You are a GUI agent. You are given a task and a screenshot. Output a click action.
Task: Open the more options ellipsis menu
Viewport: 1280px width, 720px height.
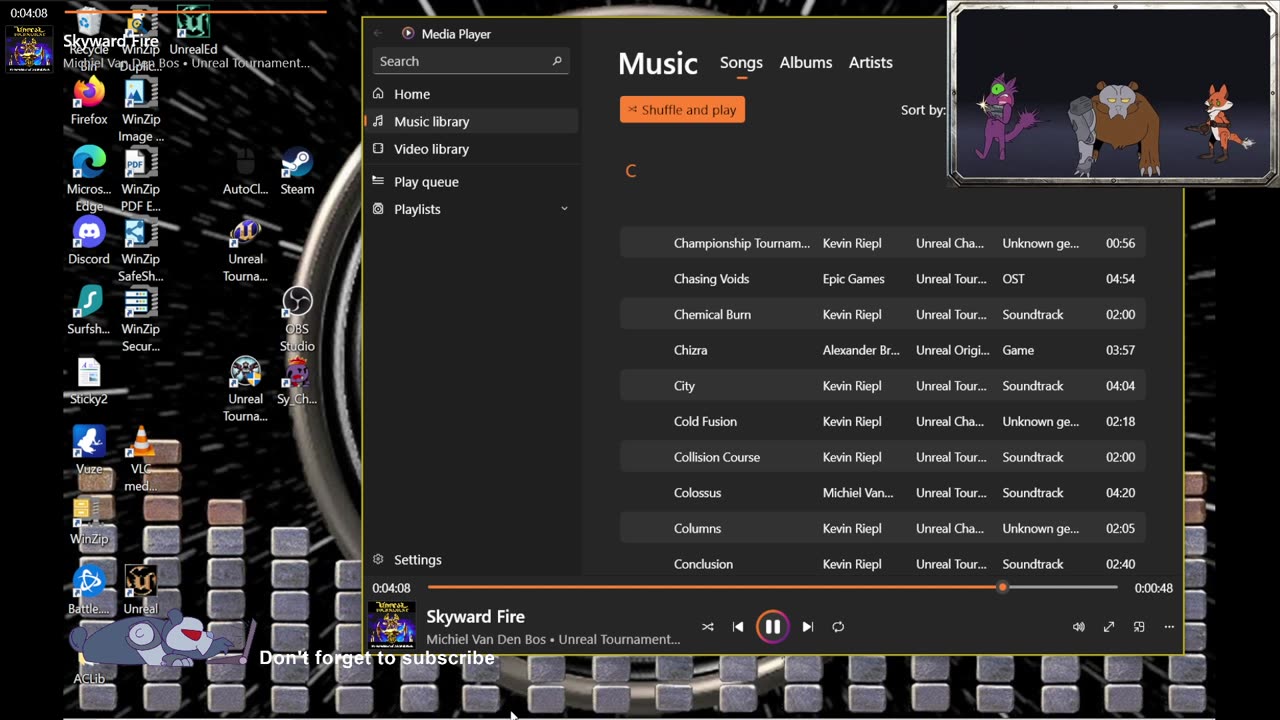click(1169, 627)
